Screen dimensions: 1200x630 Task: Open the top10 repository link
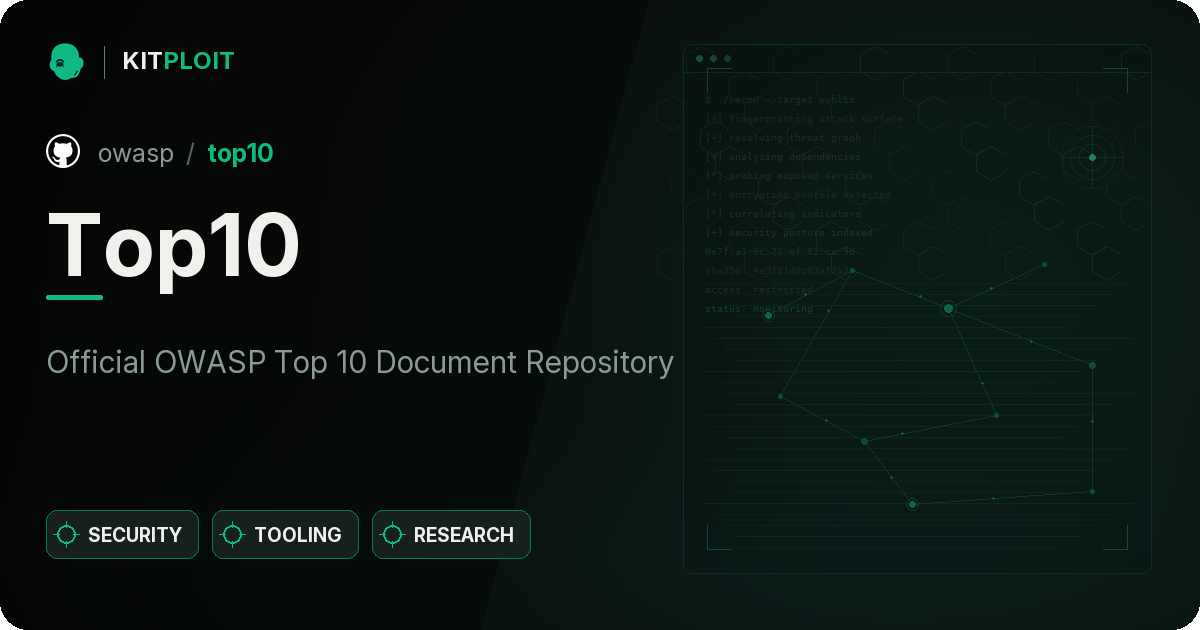click(240, 153)
